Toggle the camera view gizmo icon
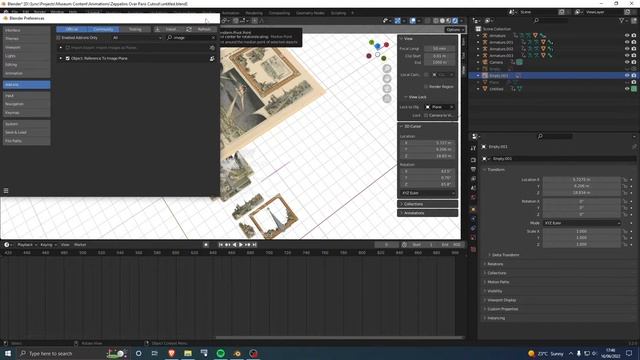Viewport: 640px width, 360px height. pyautogui.click(x=387, y=89)
